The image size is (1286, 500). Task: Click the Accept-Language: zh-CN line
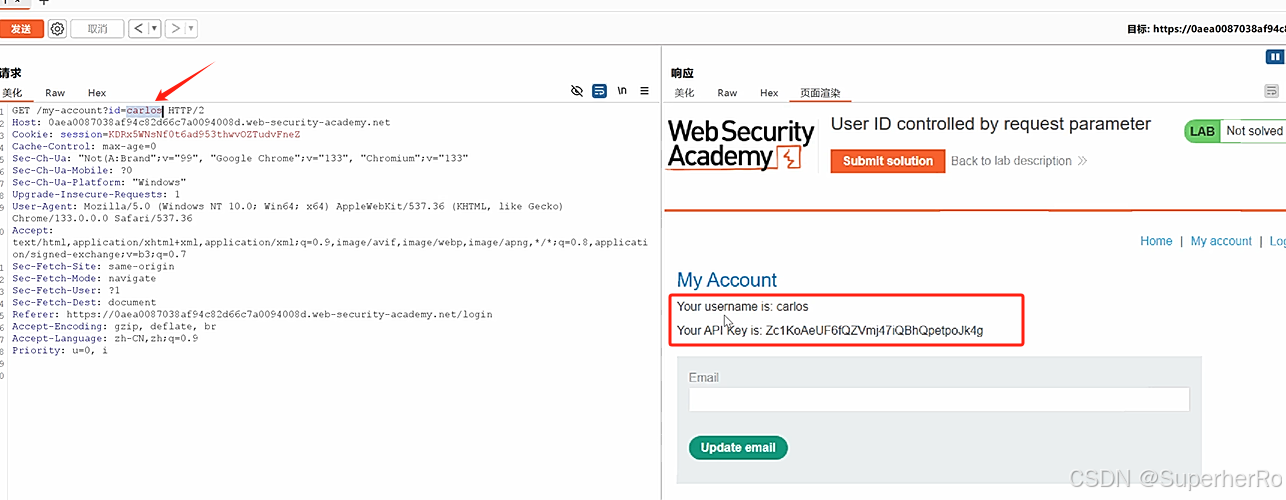coord(105,338)
